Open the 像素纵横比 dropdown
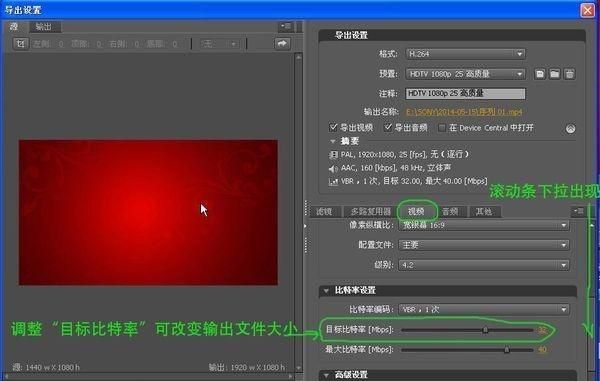The width and height of the screenshot is (600, 381). (484, 225)
